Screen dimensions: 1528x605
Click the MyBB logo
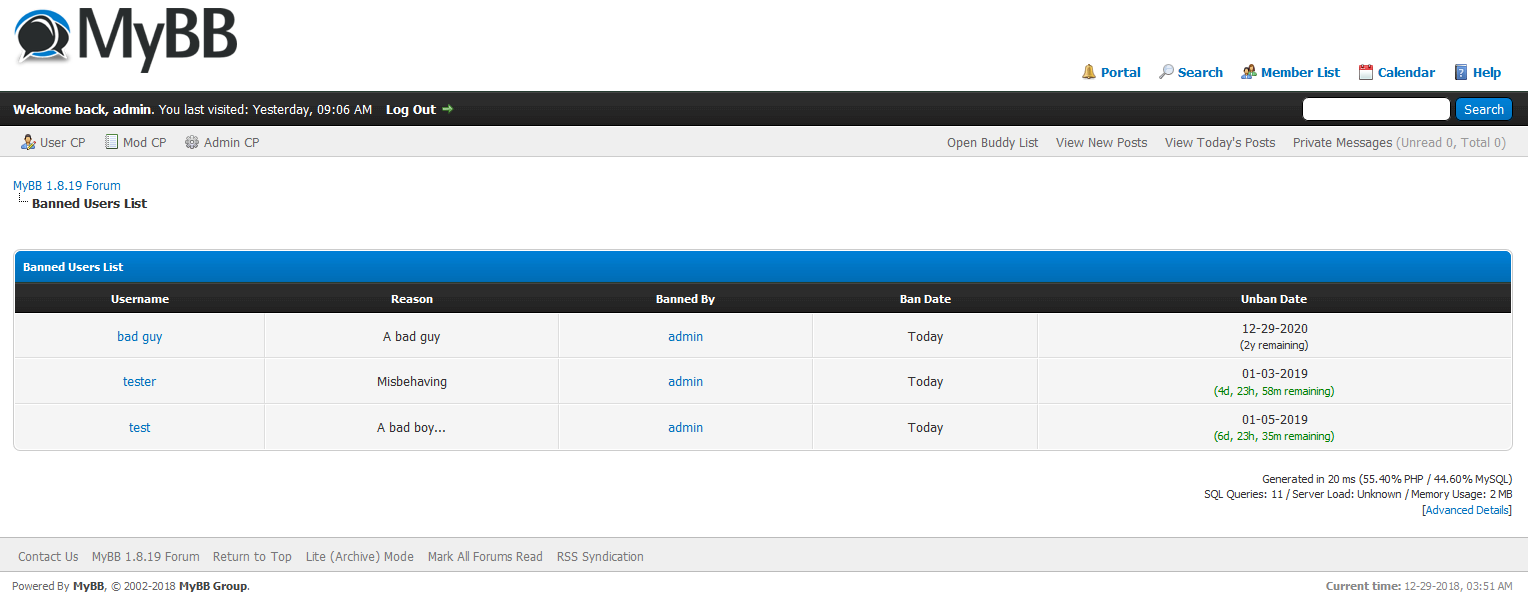coord(125,38)
